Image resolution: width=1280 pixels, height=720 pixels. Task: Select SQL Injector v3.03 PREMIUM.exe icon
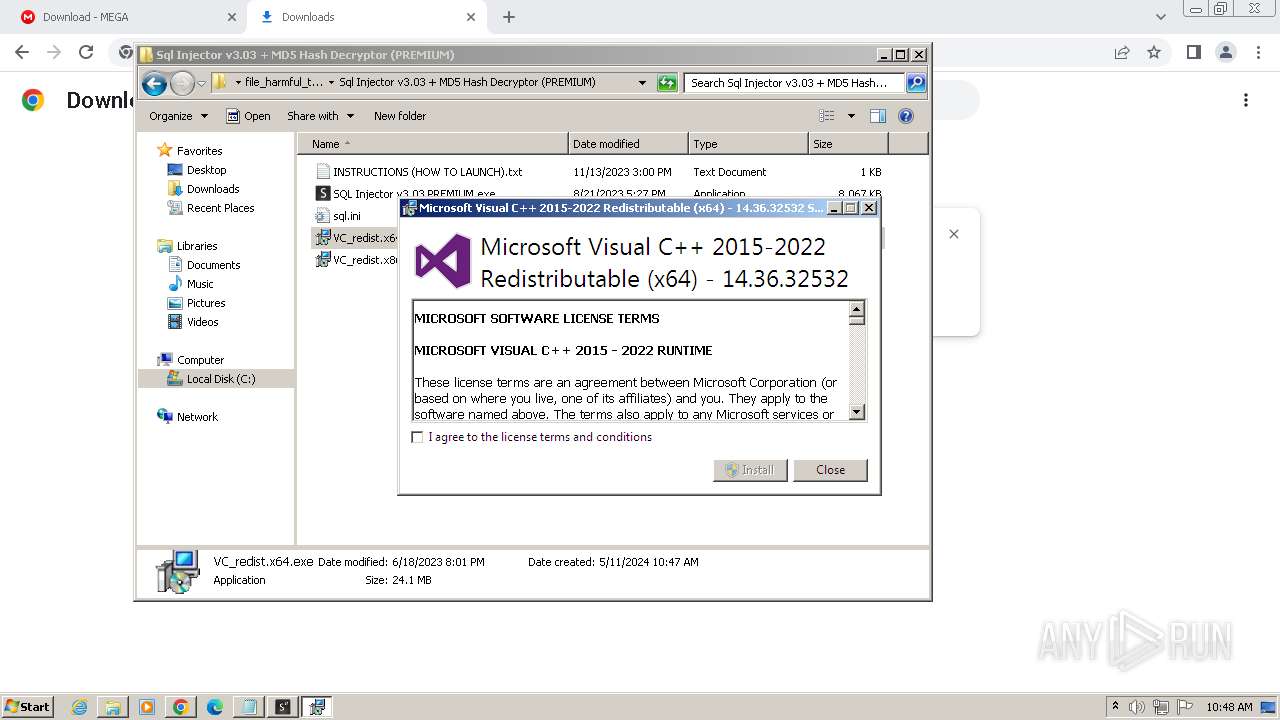[x=322, y=194]
